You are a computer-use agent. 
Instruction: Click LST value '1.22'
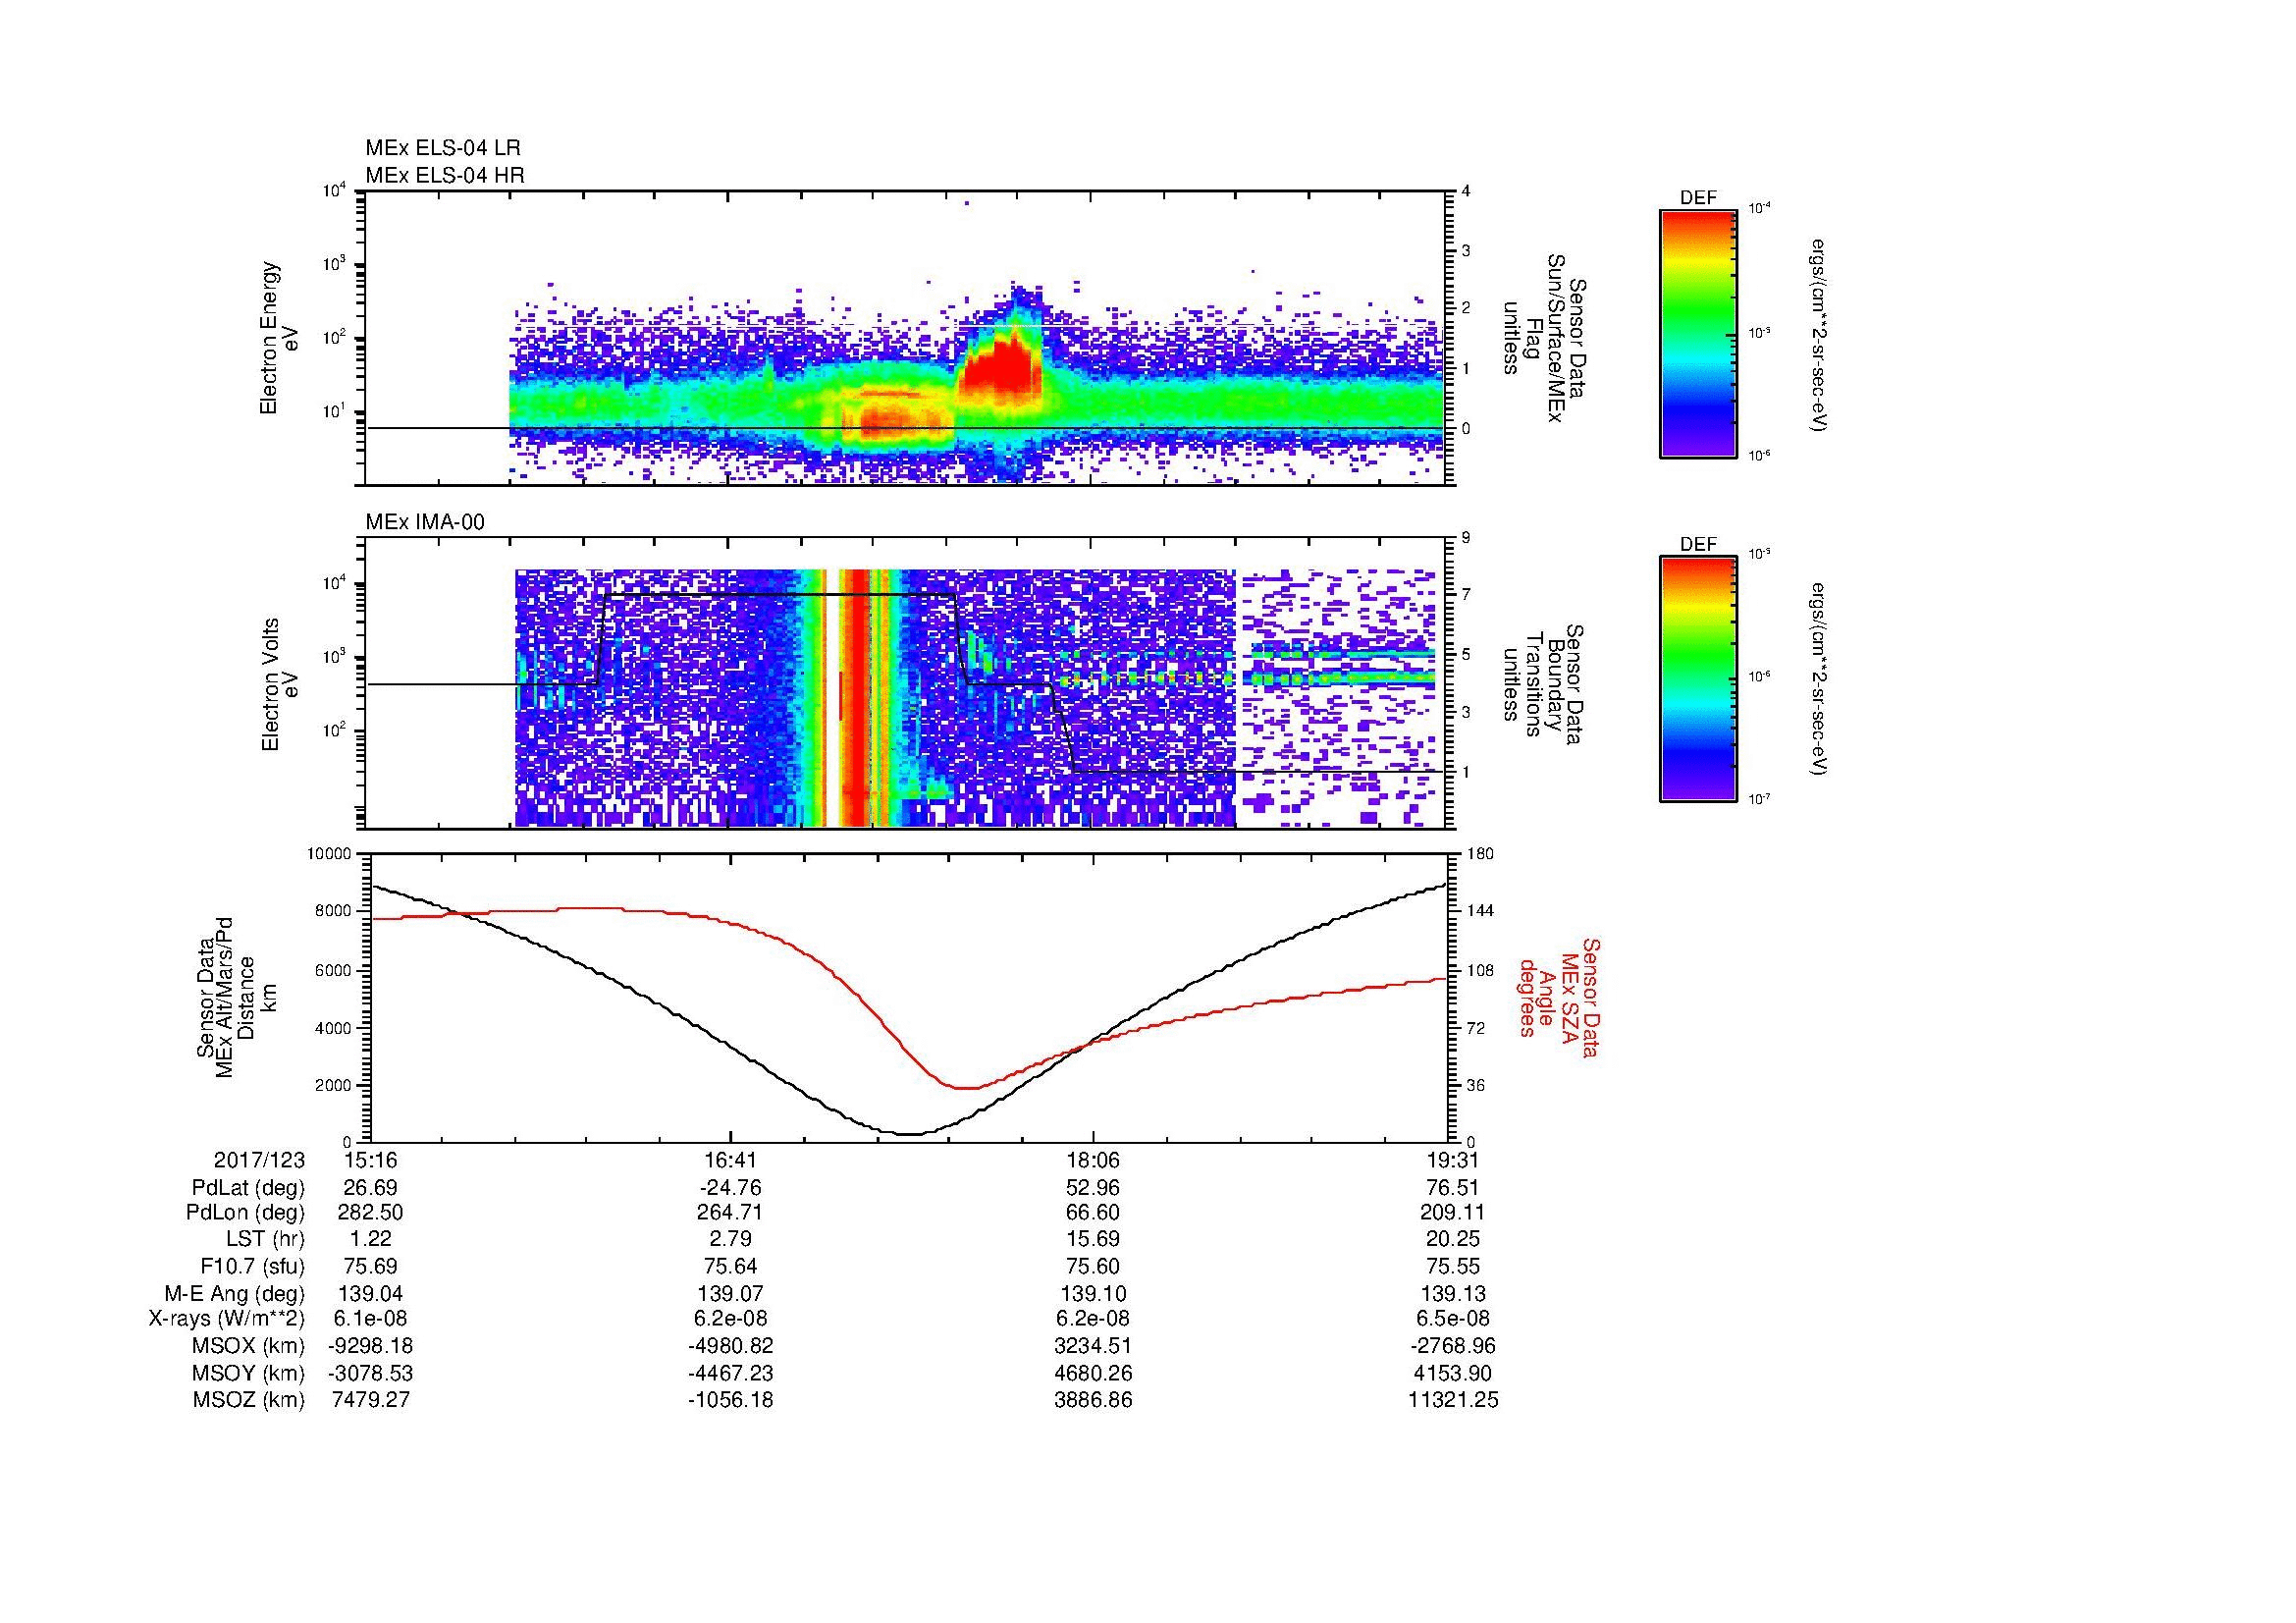(x=371, y=1239)
